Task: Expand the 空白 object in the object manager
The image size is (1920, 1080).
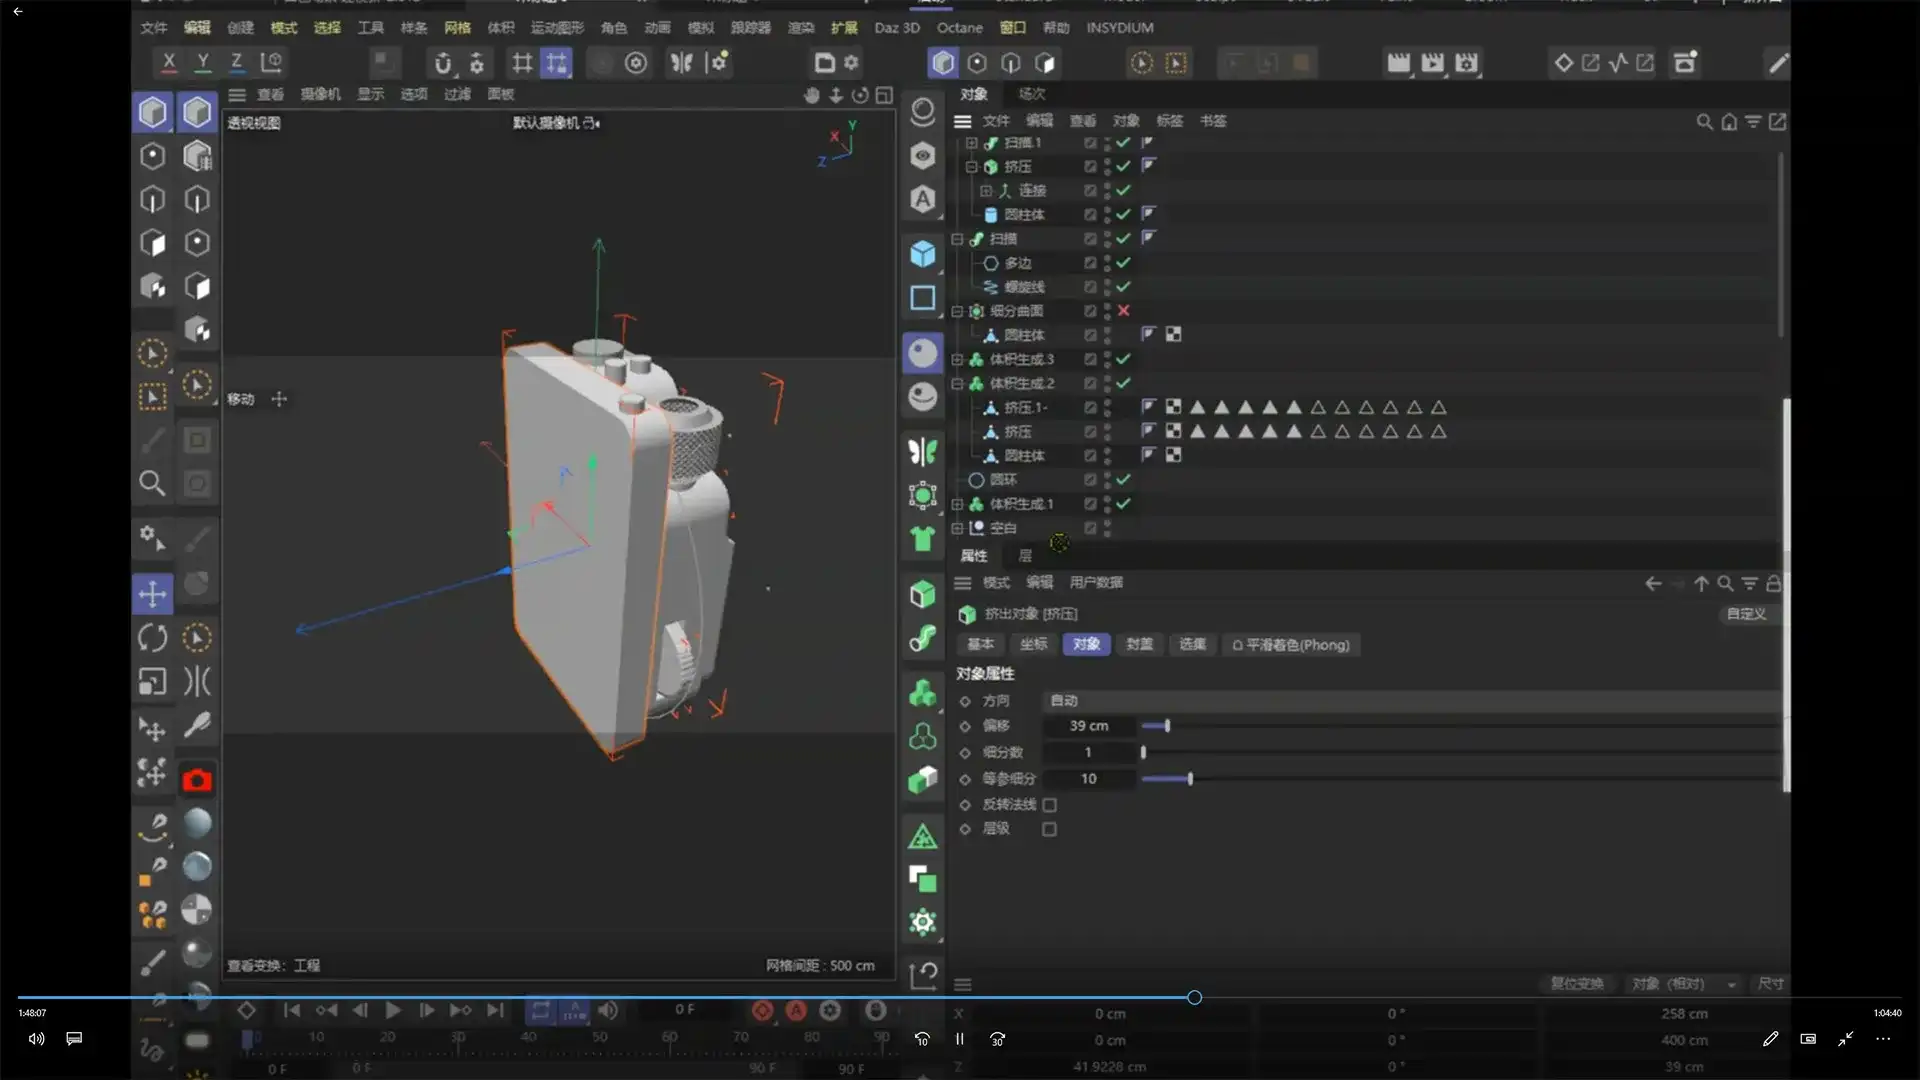Action: (x=958, y=528)
